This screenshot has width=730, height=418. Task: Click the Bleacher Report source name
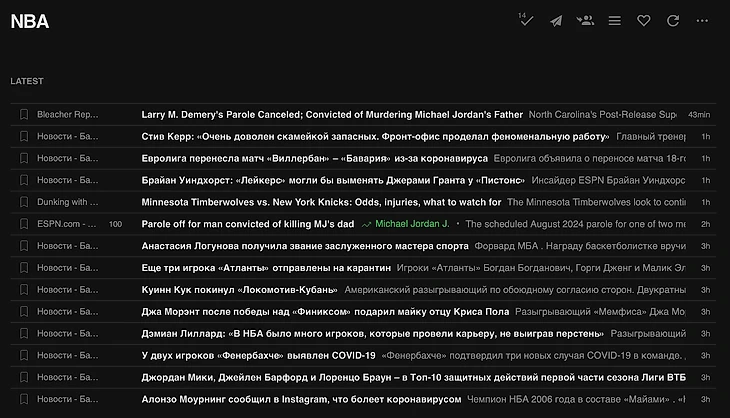coord(68,115)
